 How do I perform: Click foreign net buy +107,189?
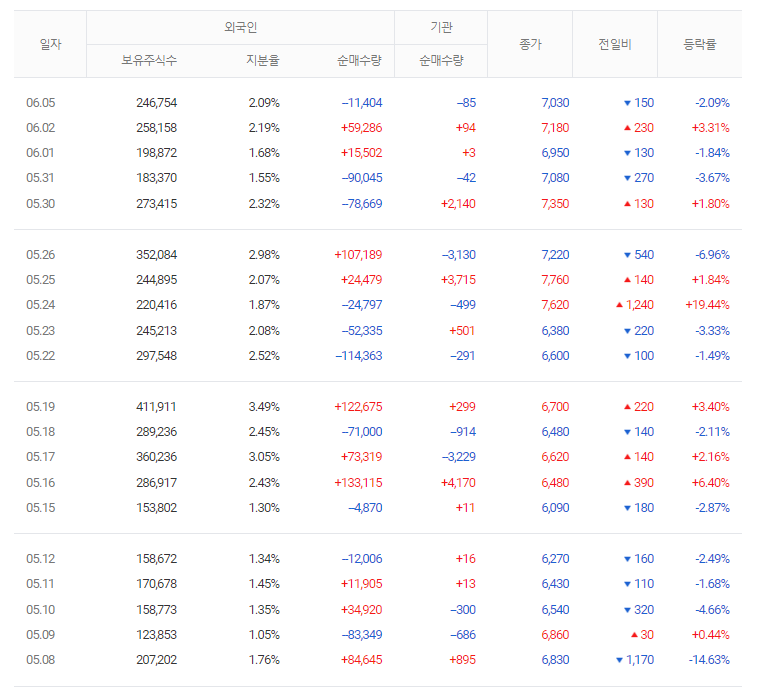(358, 254)
